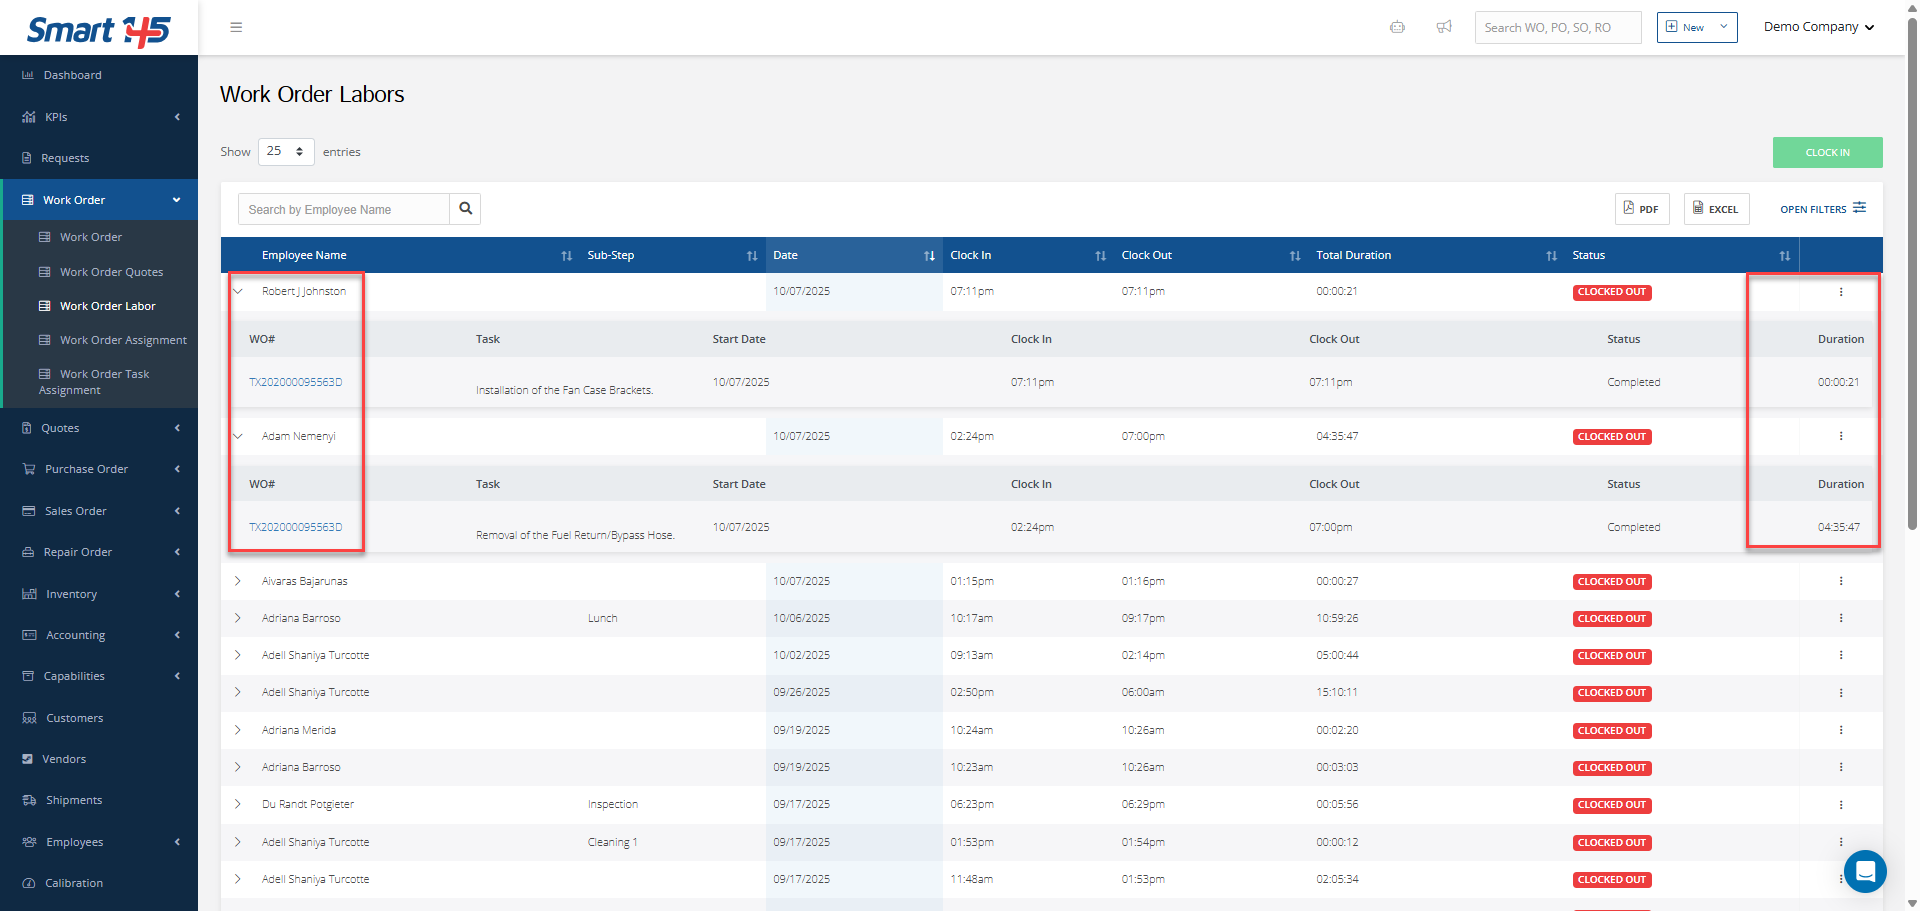This screenshot has height=911, width=1920.
Task: Click the Search by Employee Name field
Action: coord(343,209)
